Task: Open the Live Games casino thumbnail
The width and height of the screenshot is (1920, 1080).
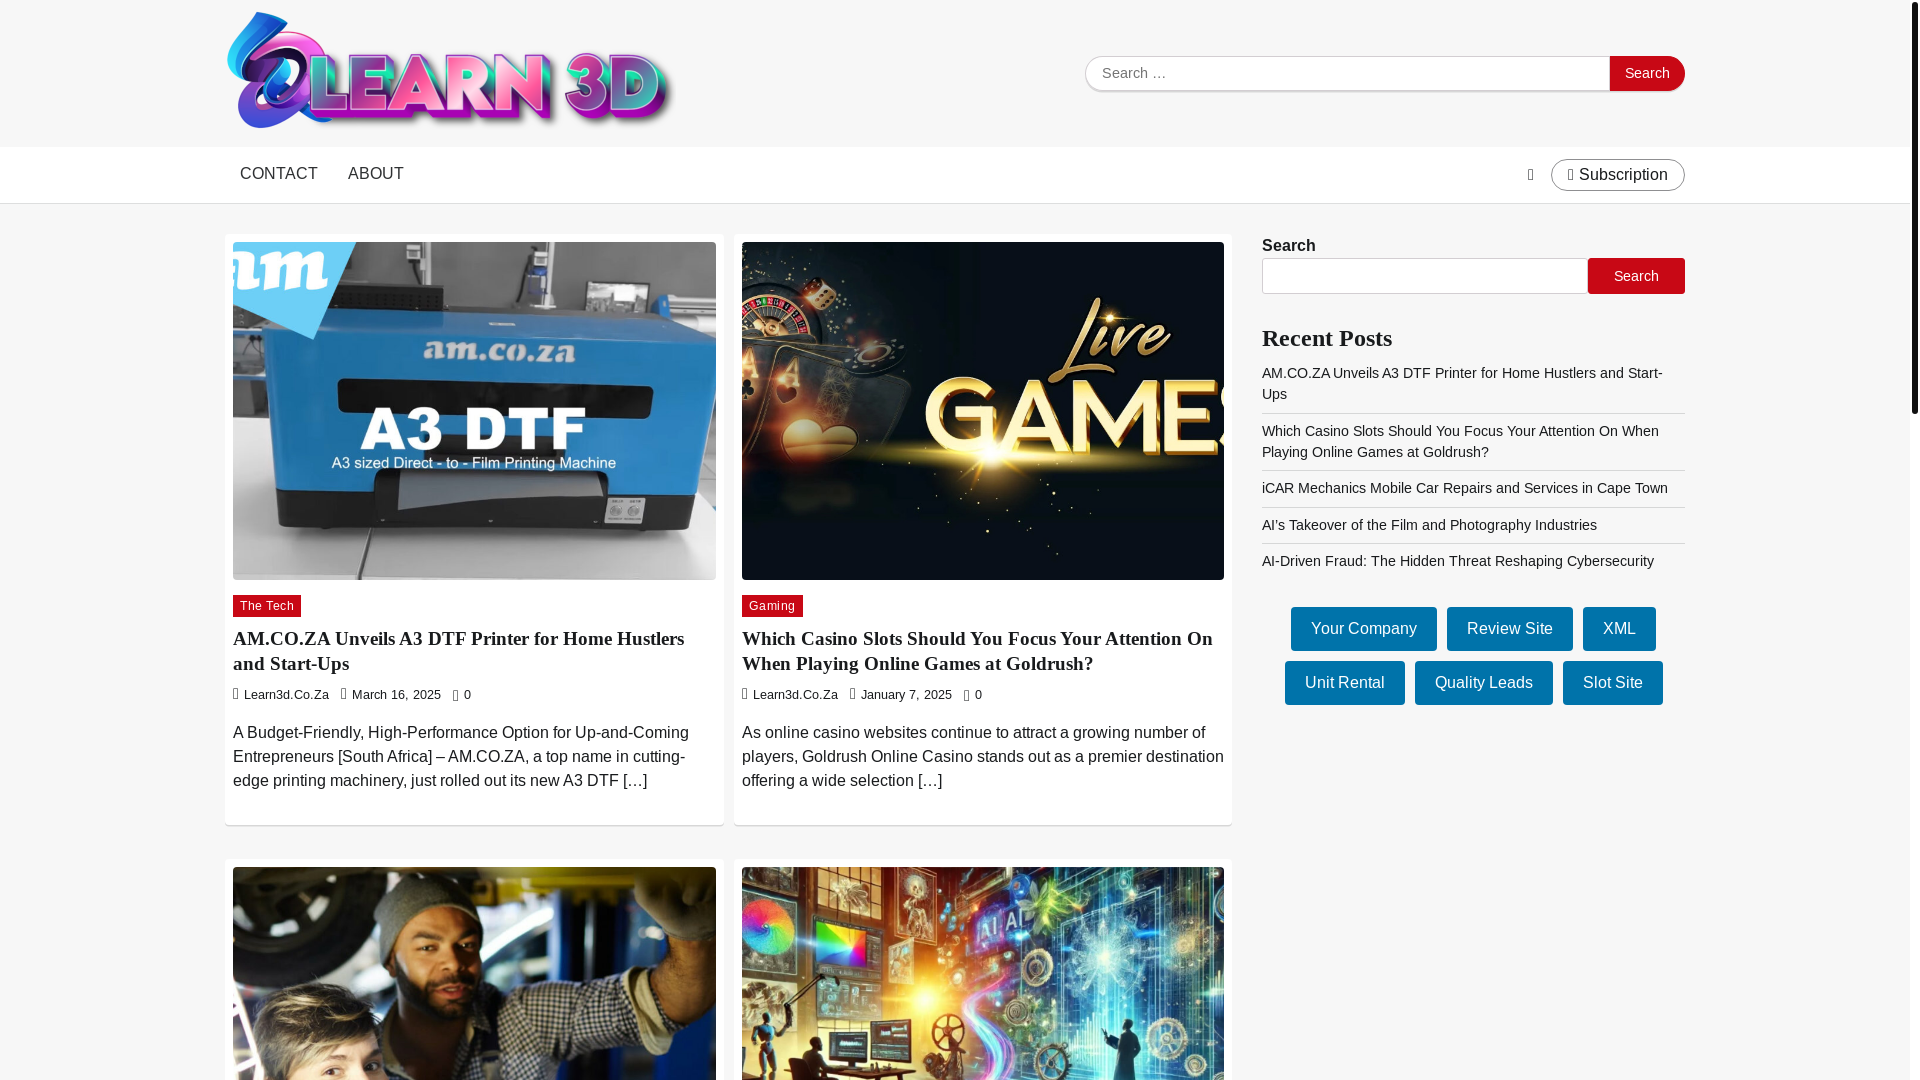Action: click(x=983, y=411)
